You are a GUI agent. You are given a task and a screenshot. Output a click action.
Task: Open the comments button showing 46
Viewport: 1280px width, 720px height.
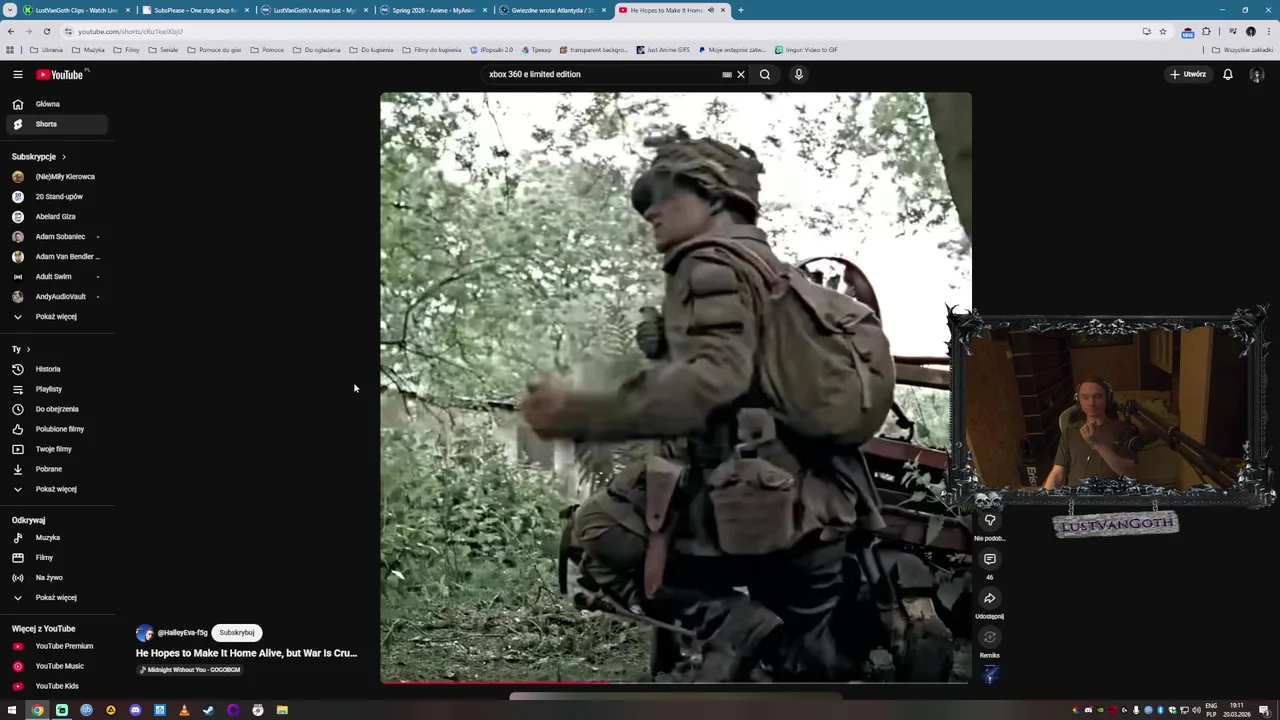[x=989, y=560]
